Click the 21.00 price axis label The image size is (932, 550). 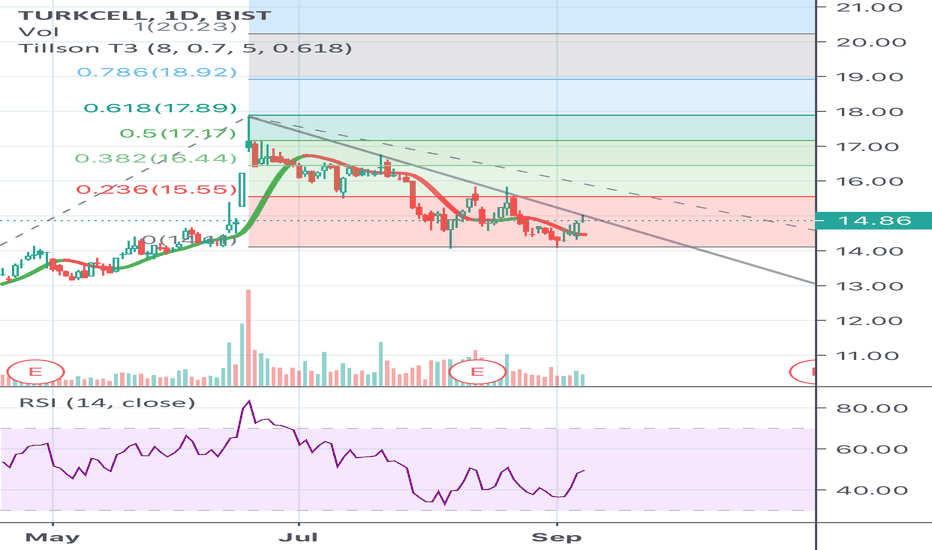[x=870, y=8]
